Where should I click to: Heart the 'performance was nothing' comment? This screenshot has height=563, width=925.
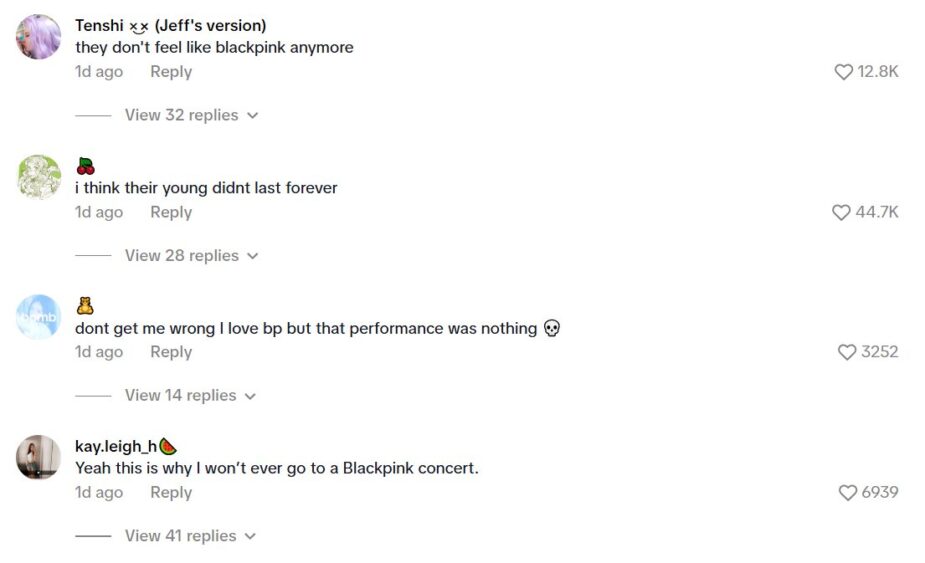pos(847,352)
